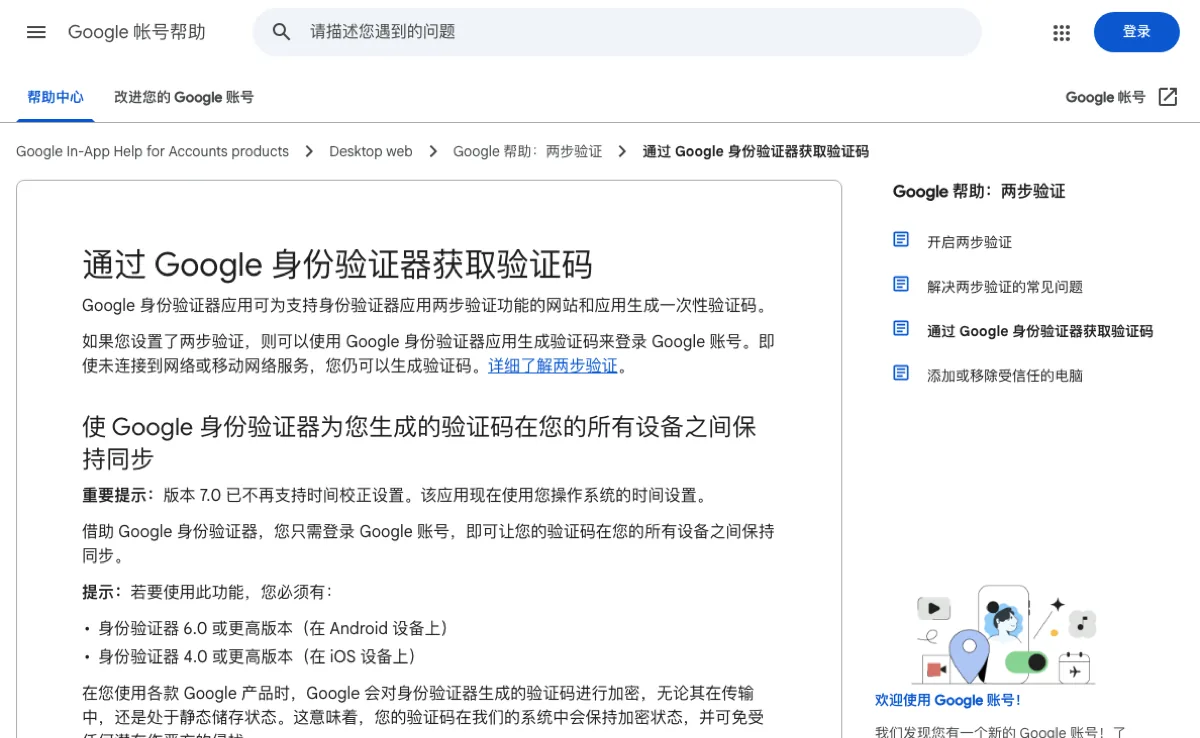Click the search magnifier icon
Viewport: 1200px width, 738px height.
(x=282, y=32)
